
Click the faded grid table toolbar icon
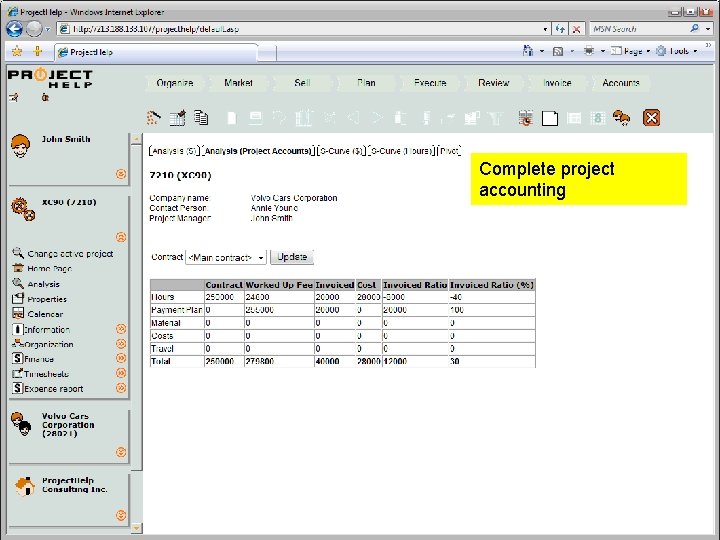pyautogui.click(x=574, y=118)
